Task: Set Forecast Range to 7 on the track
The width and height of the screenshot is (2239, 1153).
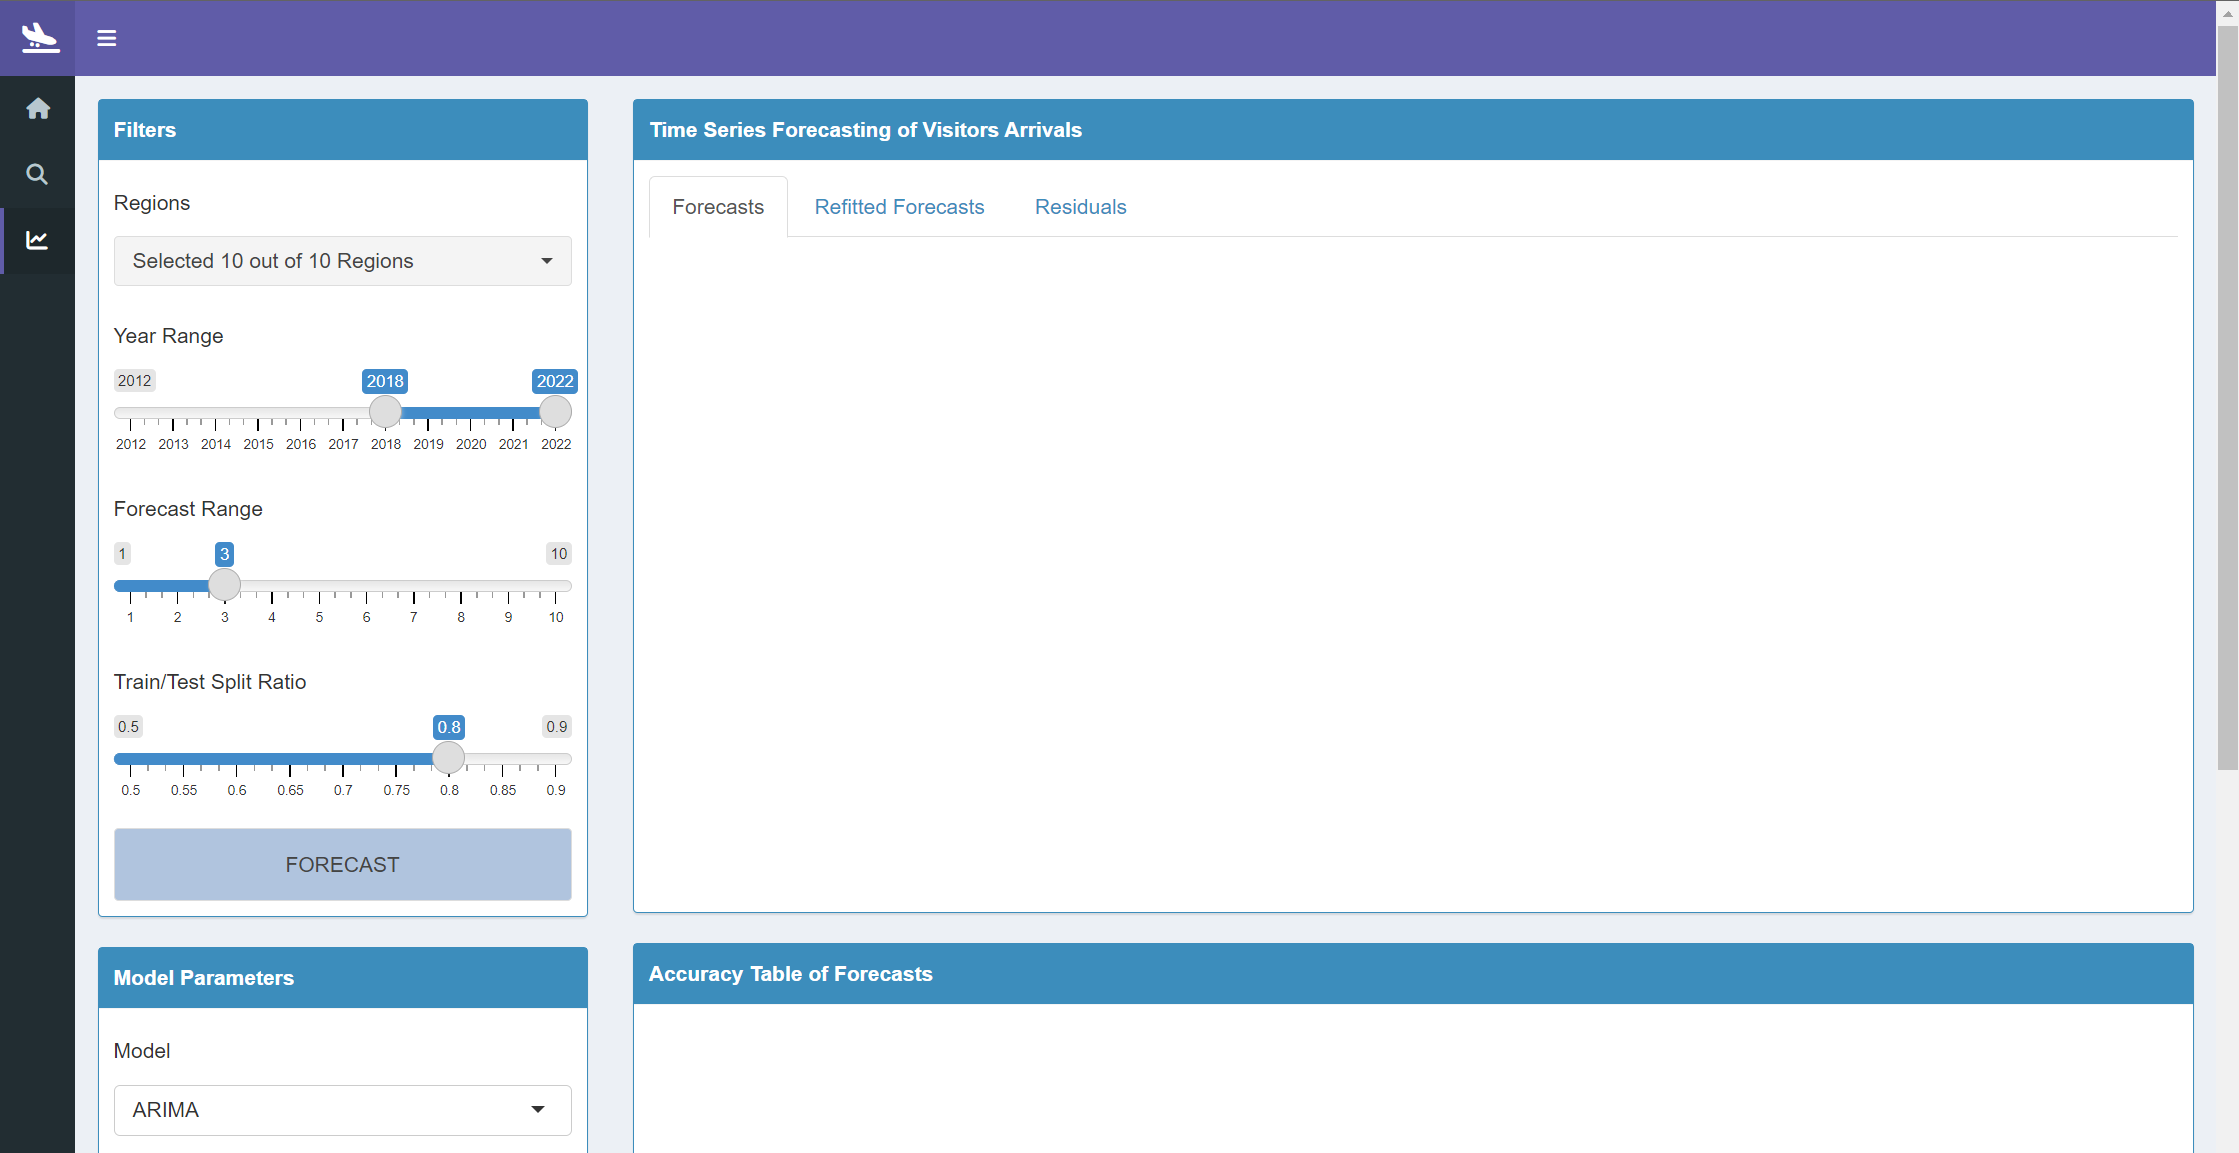Action: click(414, 586)
